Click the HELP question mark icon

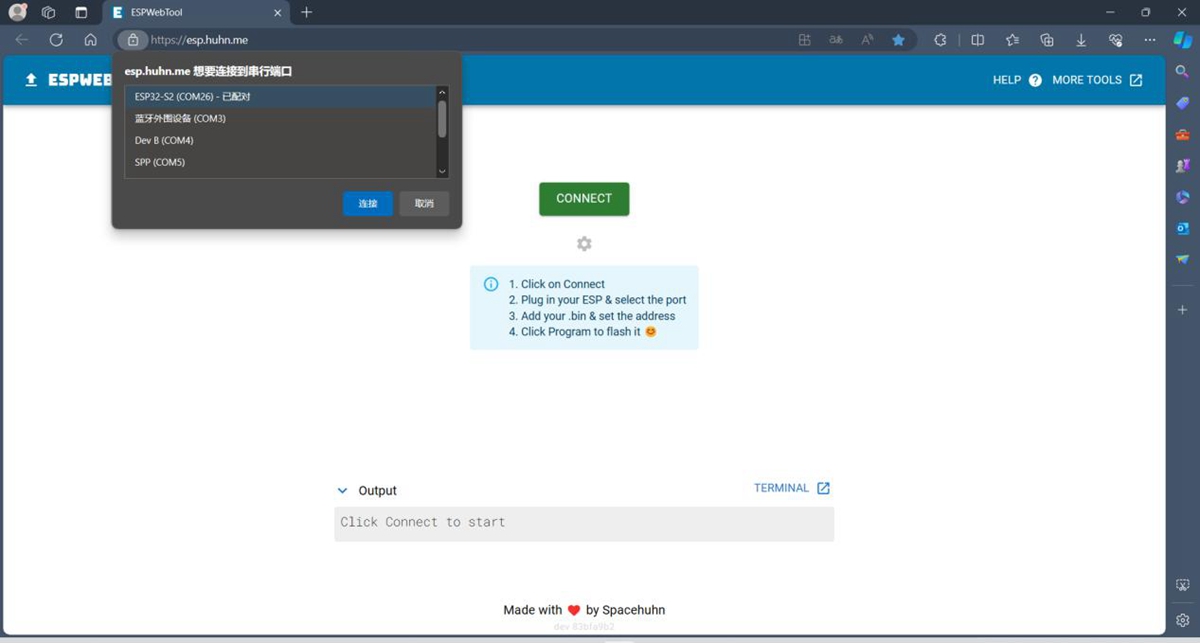(x=1035, y=80)
